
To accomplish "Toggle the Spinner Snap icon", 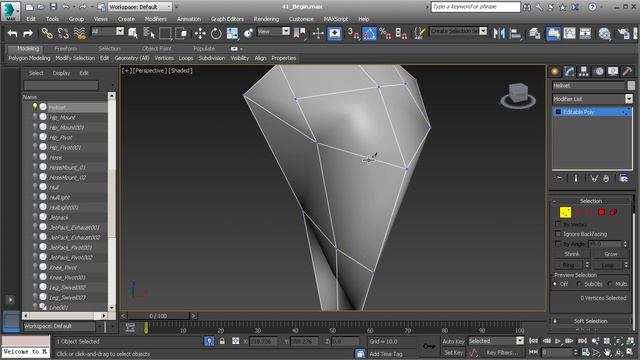I will 401,33.
